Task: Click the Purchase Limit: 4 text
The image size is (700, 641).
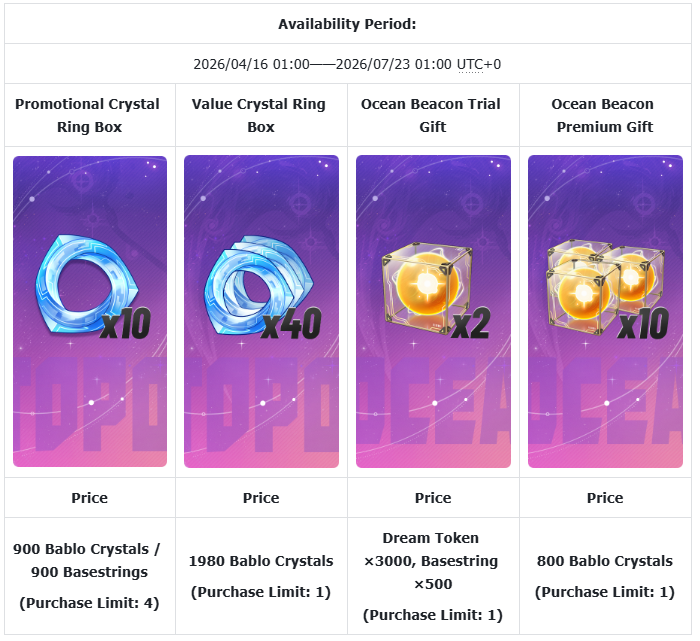Action: [90, 603]
